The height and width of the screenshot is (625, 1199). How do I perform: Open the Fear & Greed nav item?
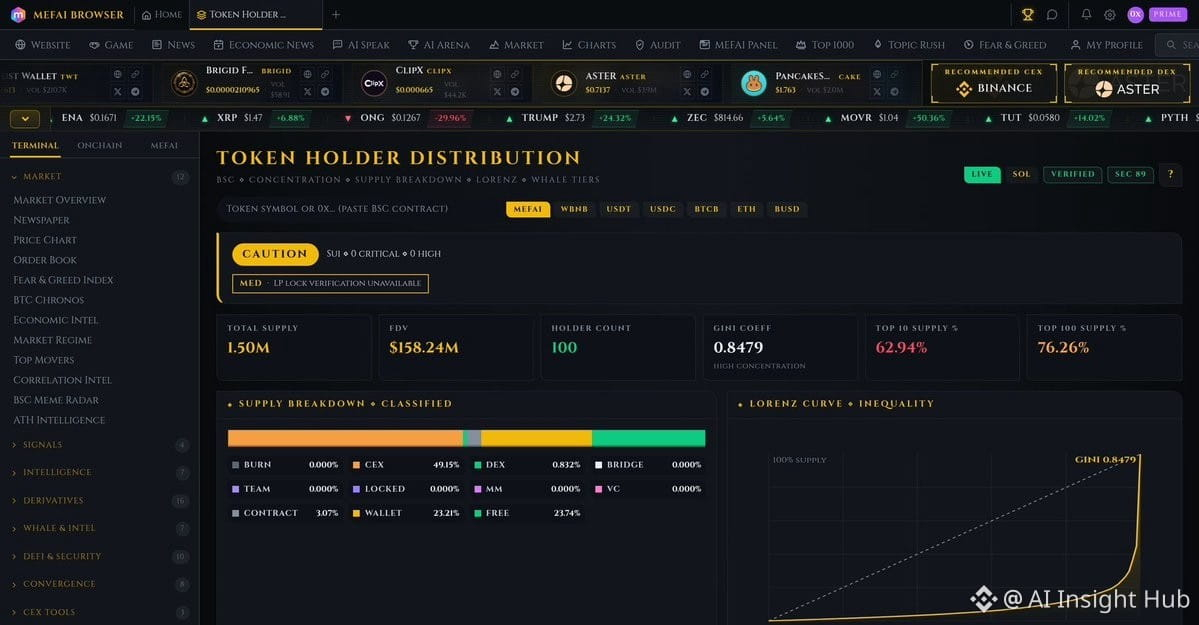[x=1005, y=45]
